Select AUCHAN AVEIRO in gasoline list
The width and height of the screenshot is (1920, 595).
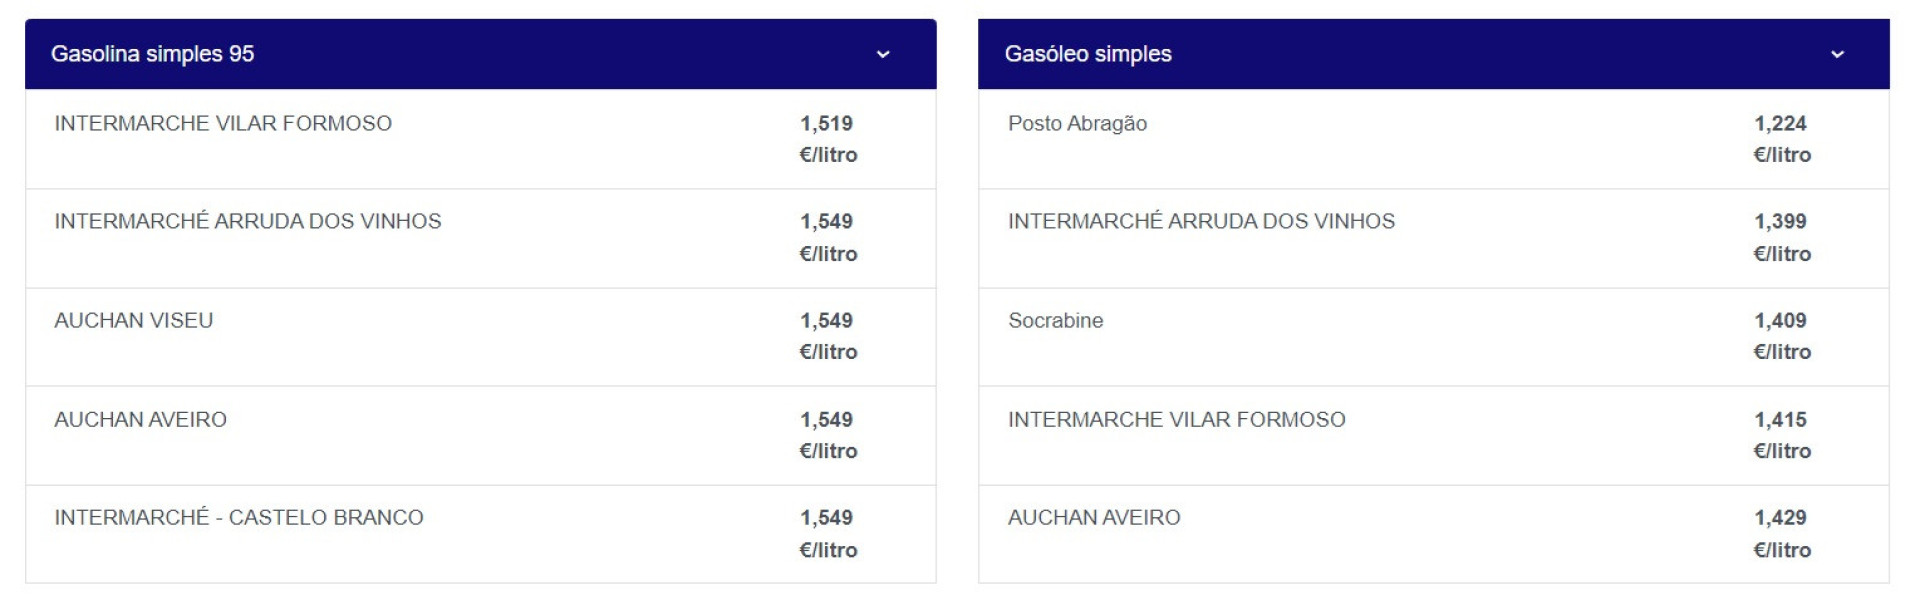pos(140,419)
